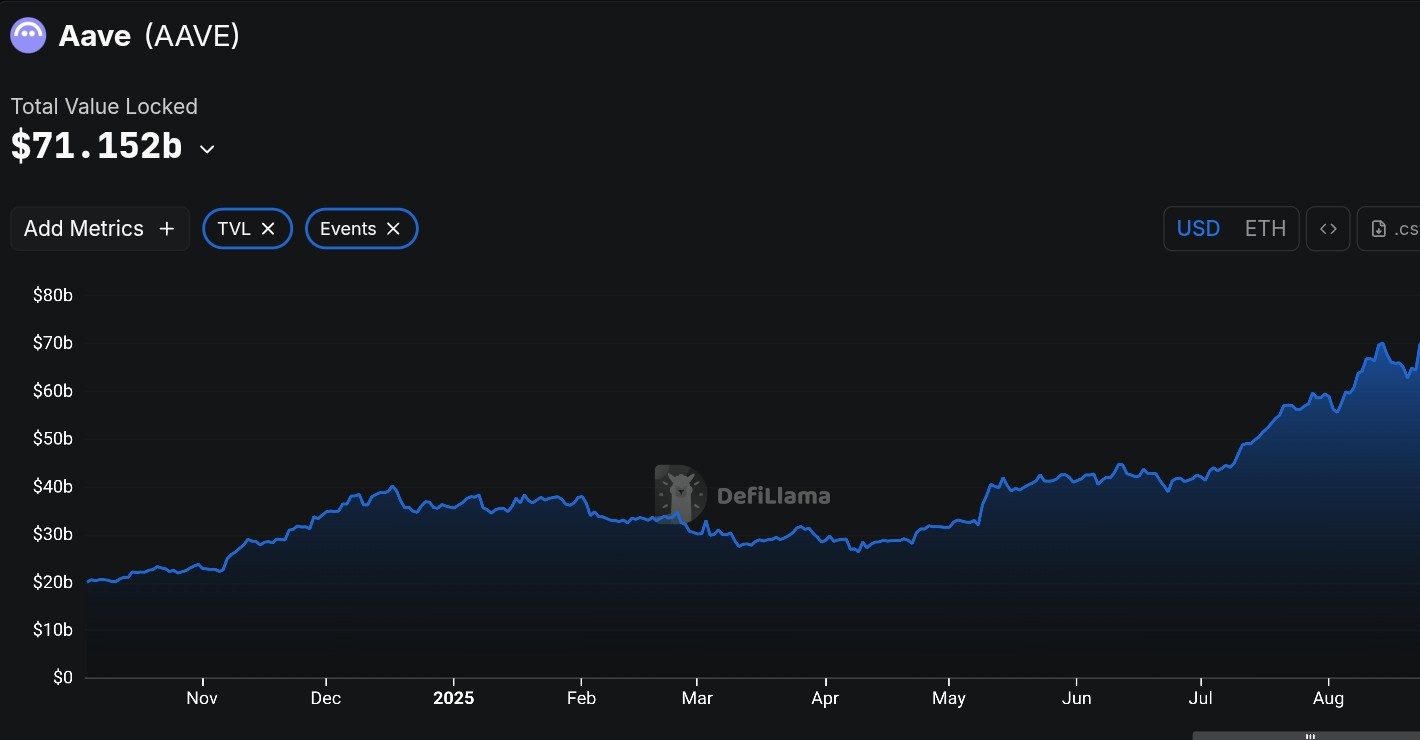Open the embed chart code icon

tap(1328, 229)
